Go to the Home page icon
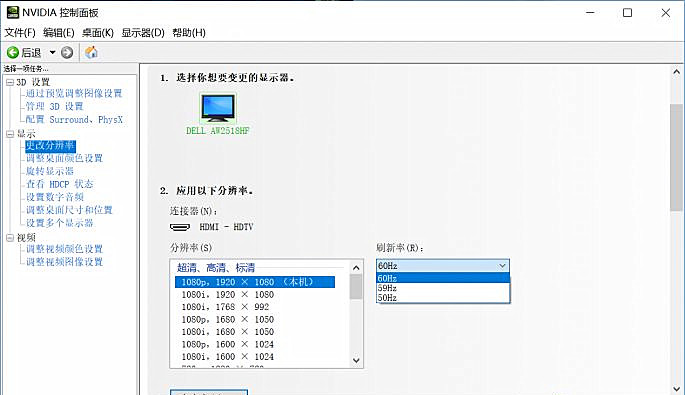This screenshot has height=395, width=685. (91, 52)
